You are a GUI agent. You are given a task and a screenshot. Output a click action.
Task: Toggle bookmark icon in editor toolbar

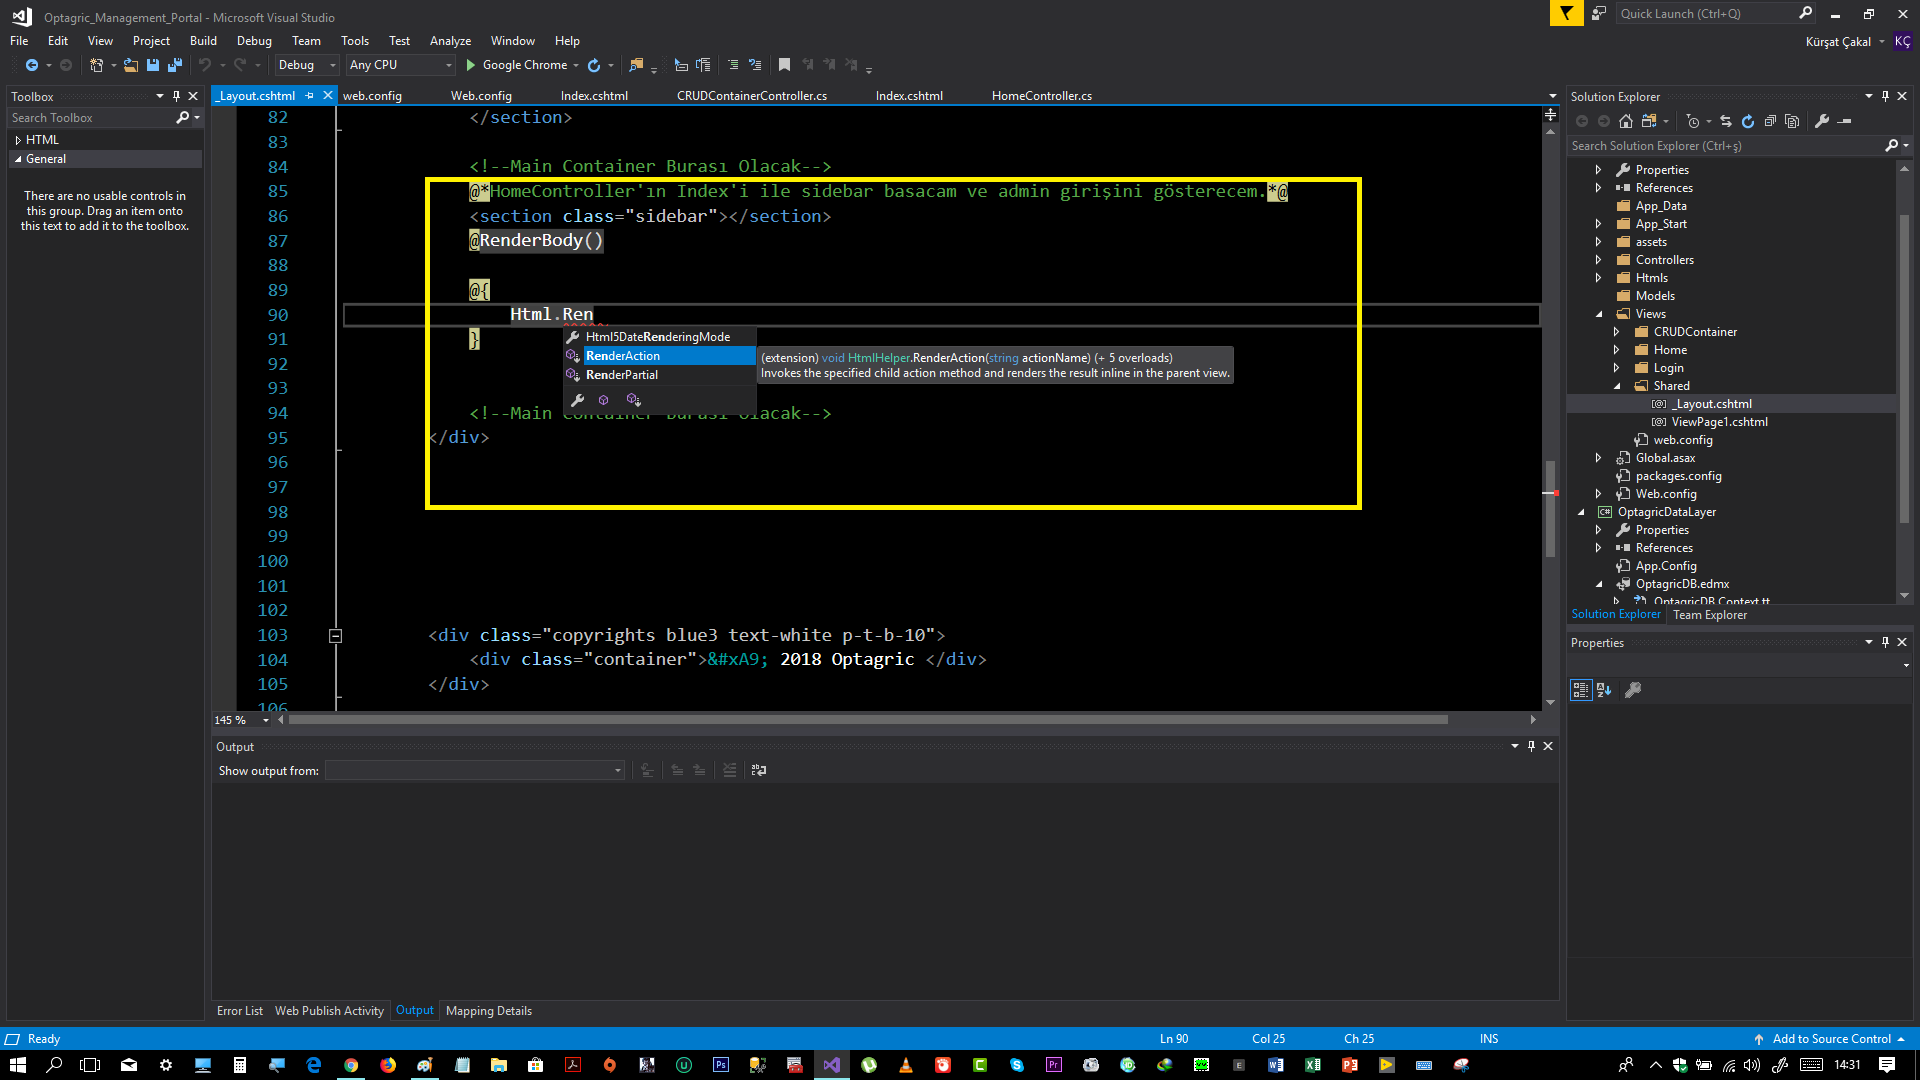pos(785,65)
